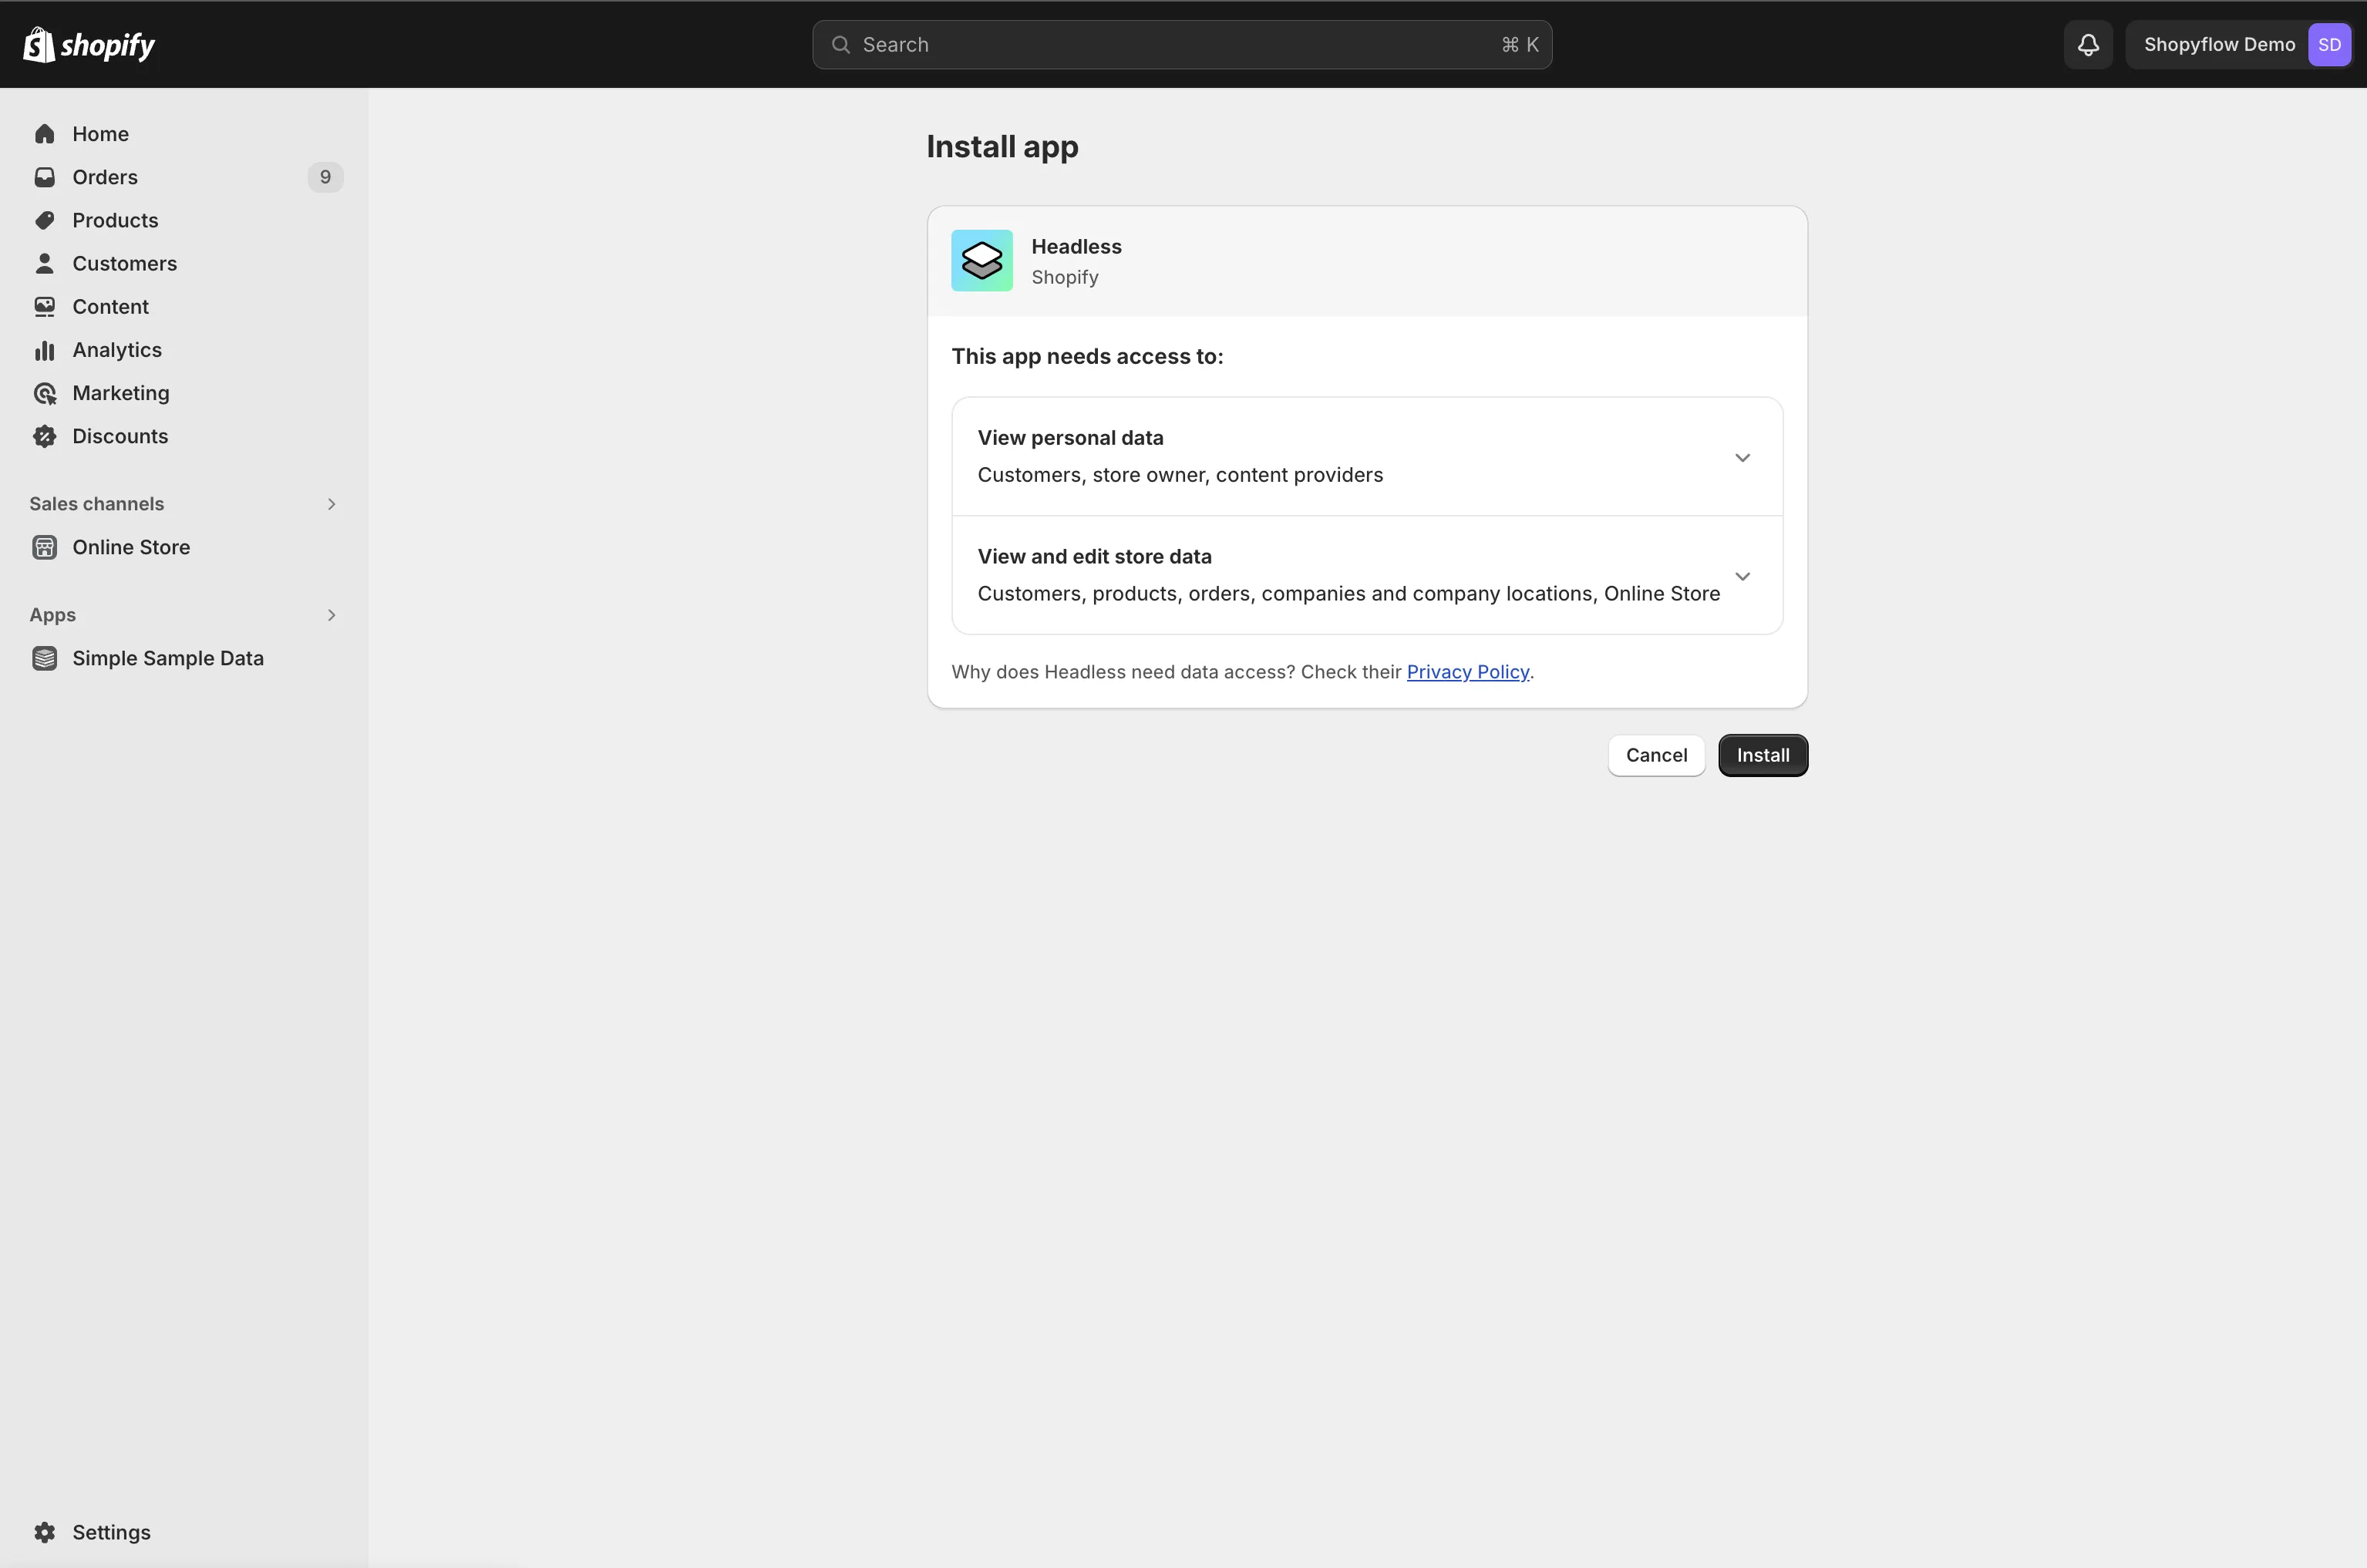Viewport: 2367px width, 1568px height.
Task: Click the Orders count badge 9
Action: (x=325, y=177)
